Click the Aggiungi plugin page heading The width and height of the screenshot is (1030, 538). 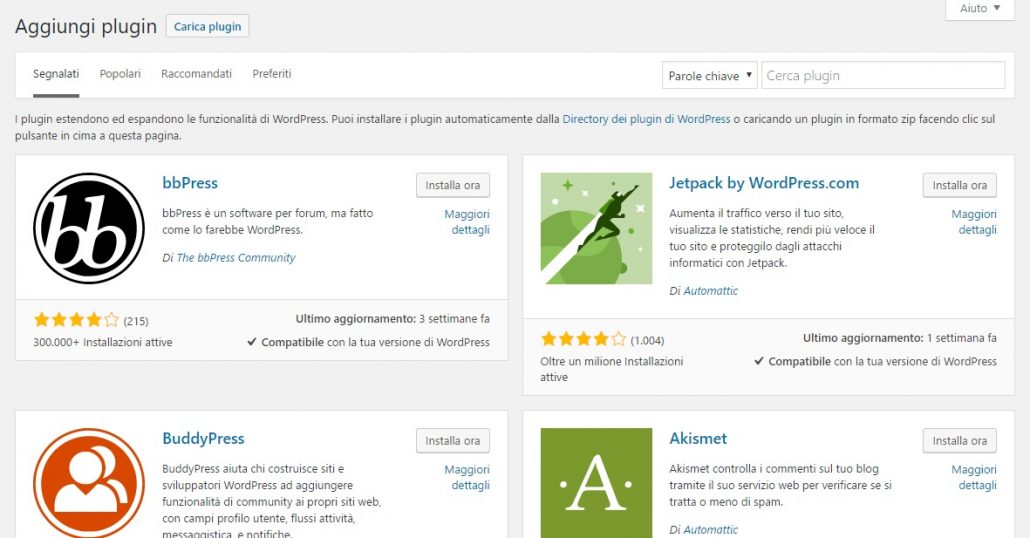pyautogui.click(x=86, y=26)
